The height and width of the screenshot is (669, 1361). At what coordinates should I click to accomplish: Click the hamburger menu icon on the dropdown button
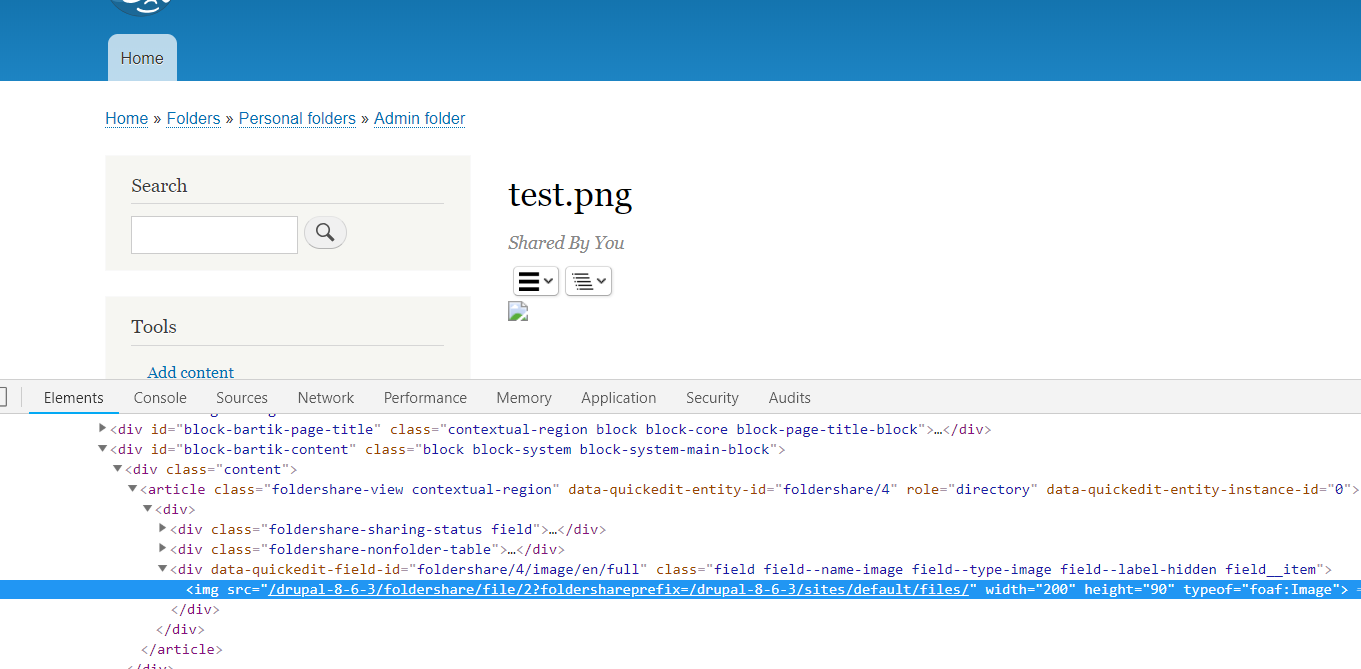[x=530, y=281]
